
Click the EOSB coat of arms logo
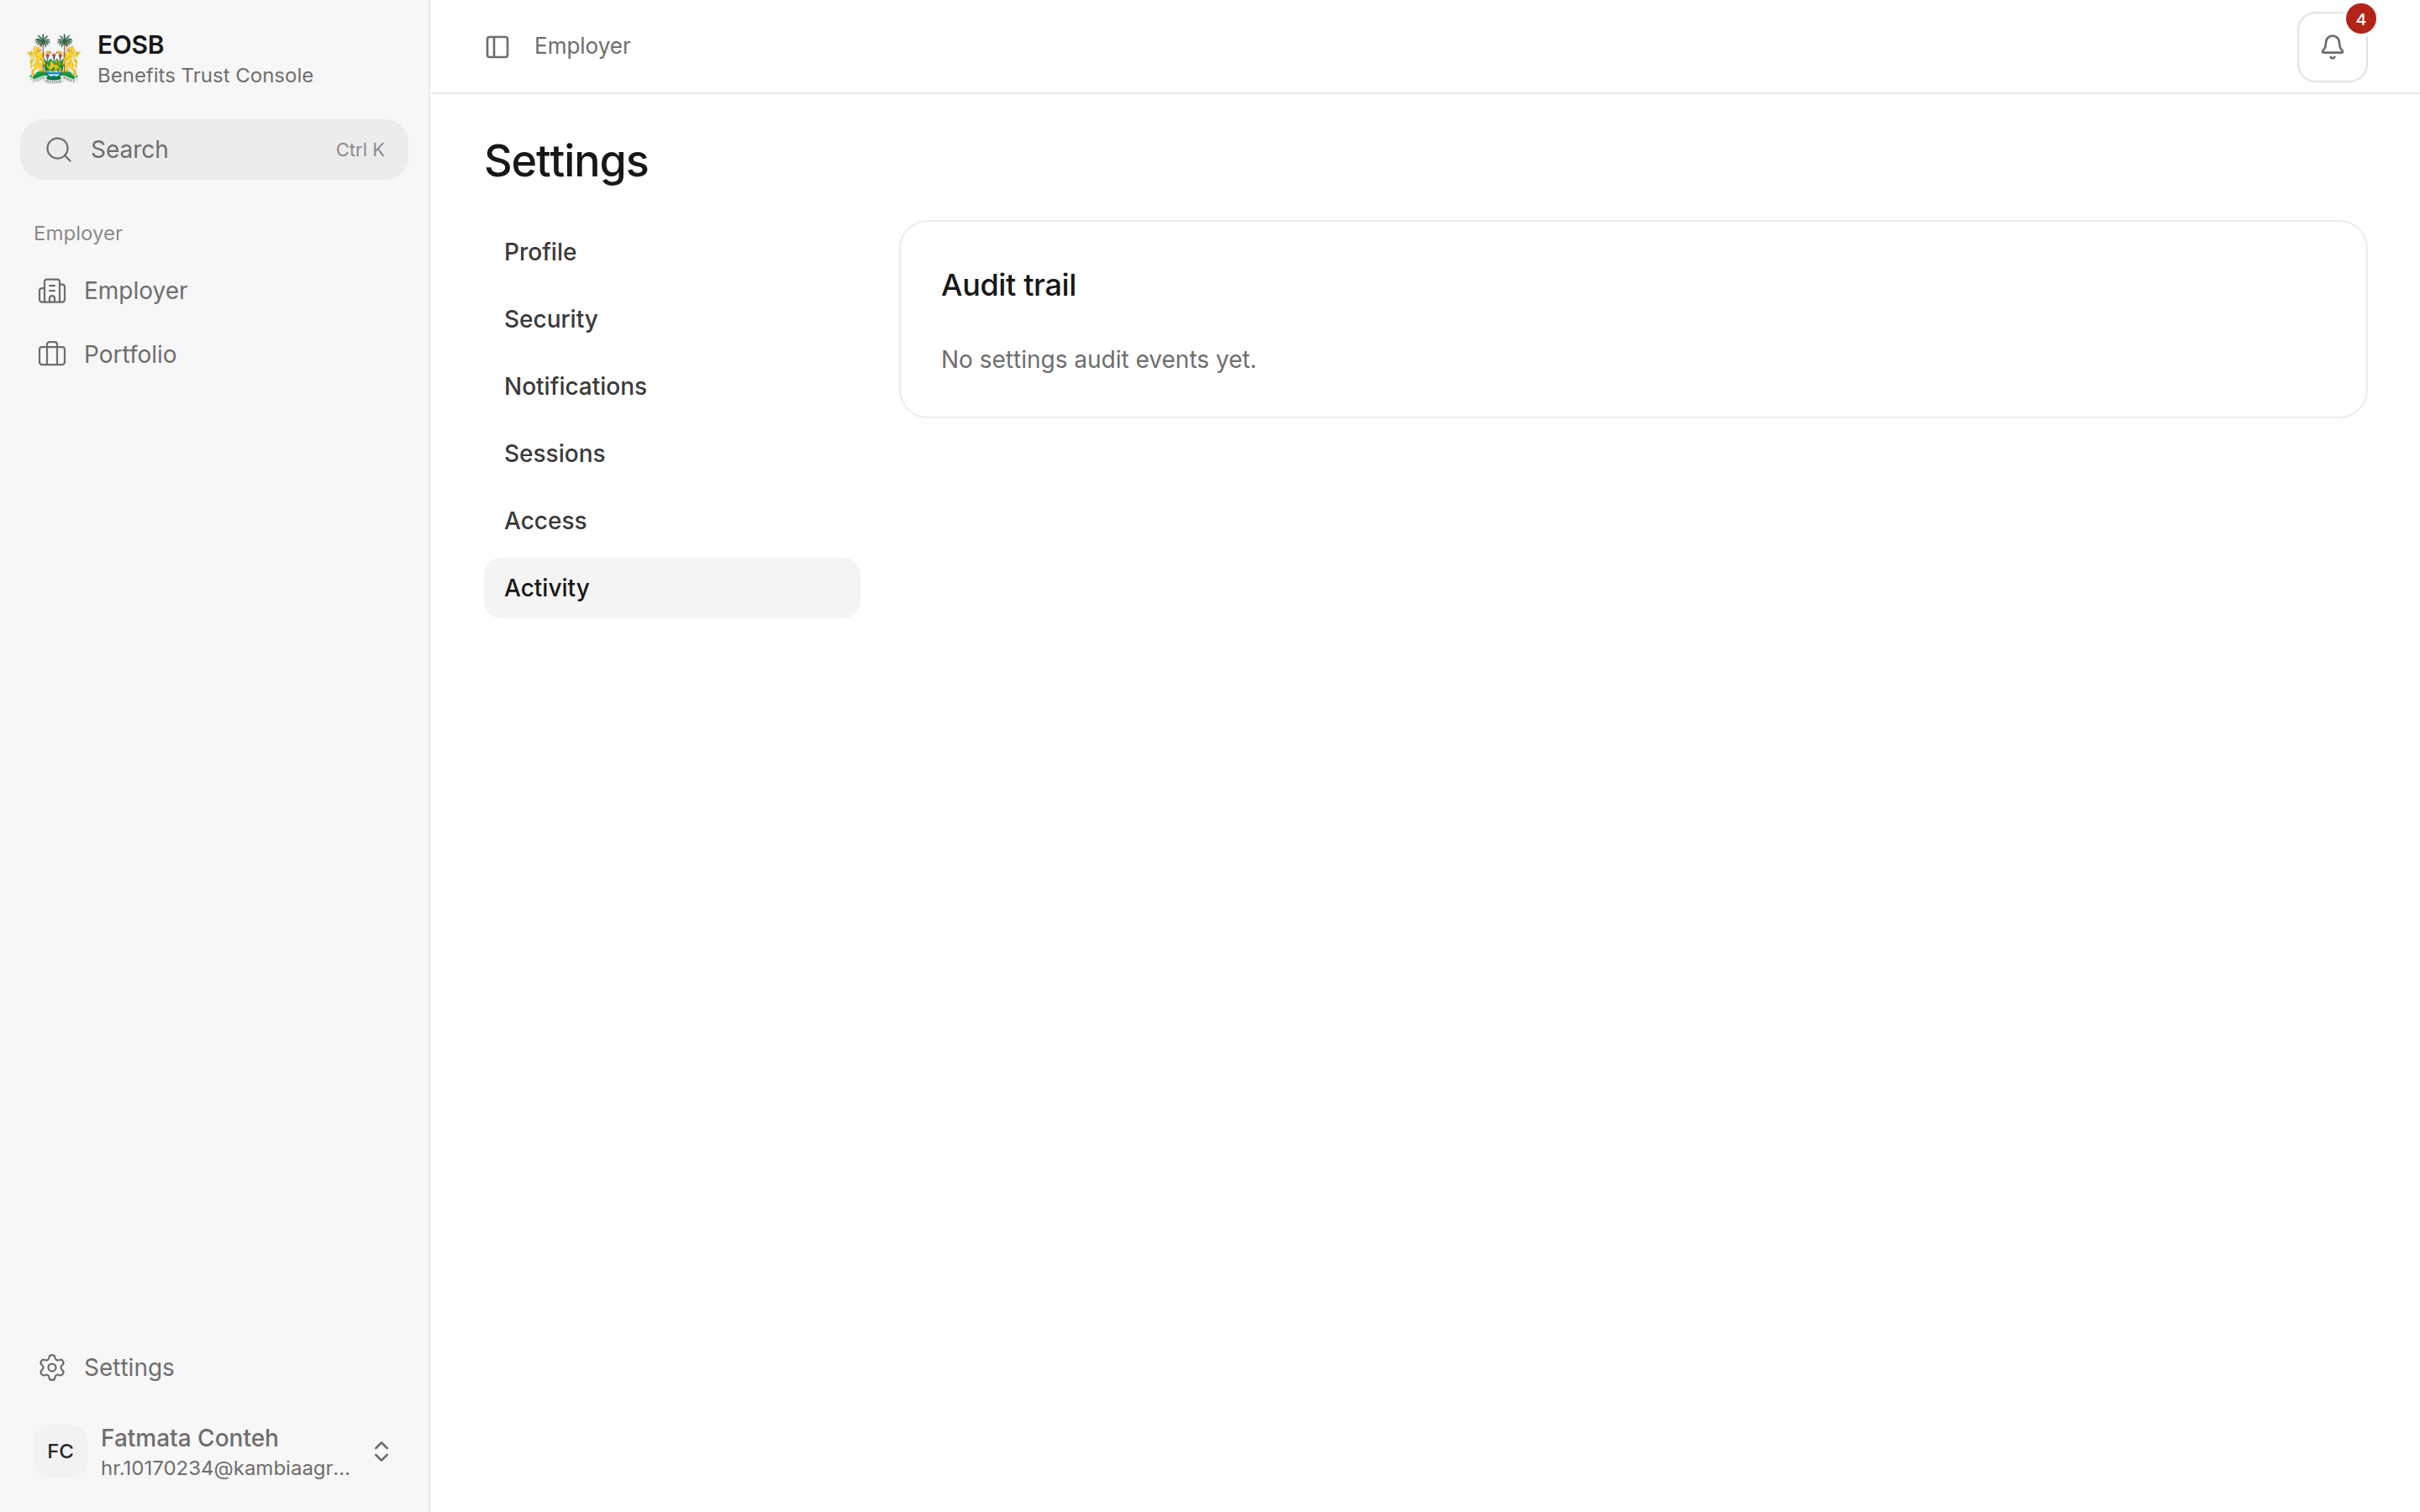click(x=54, y=59)
